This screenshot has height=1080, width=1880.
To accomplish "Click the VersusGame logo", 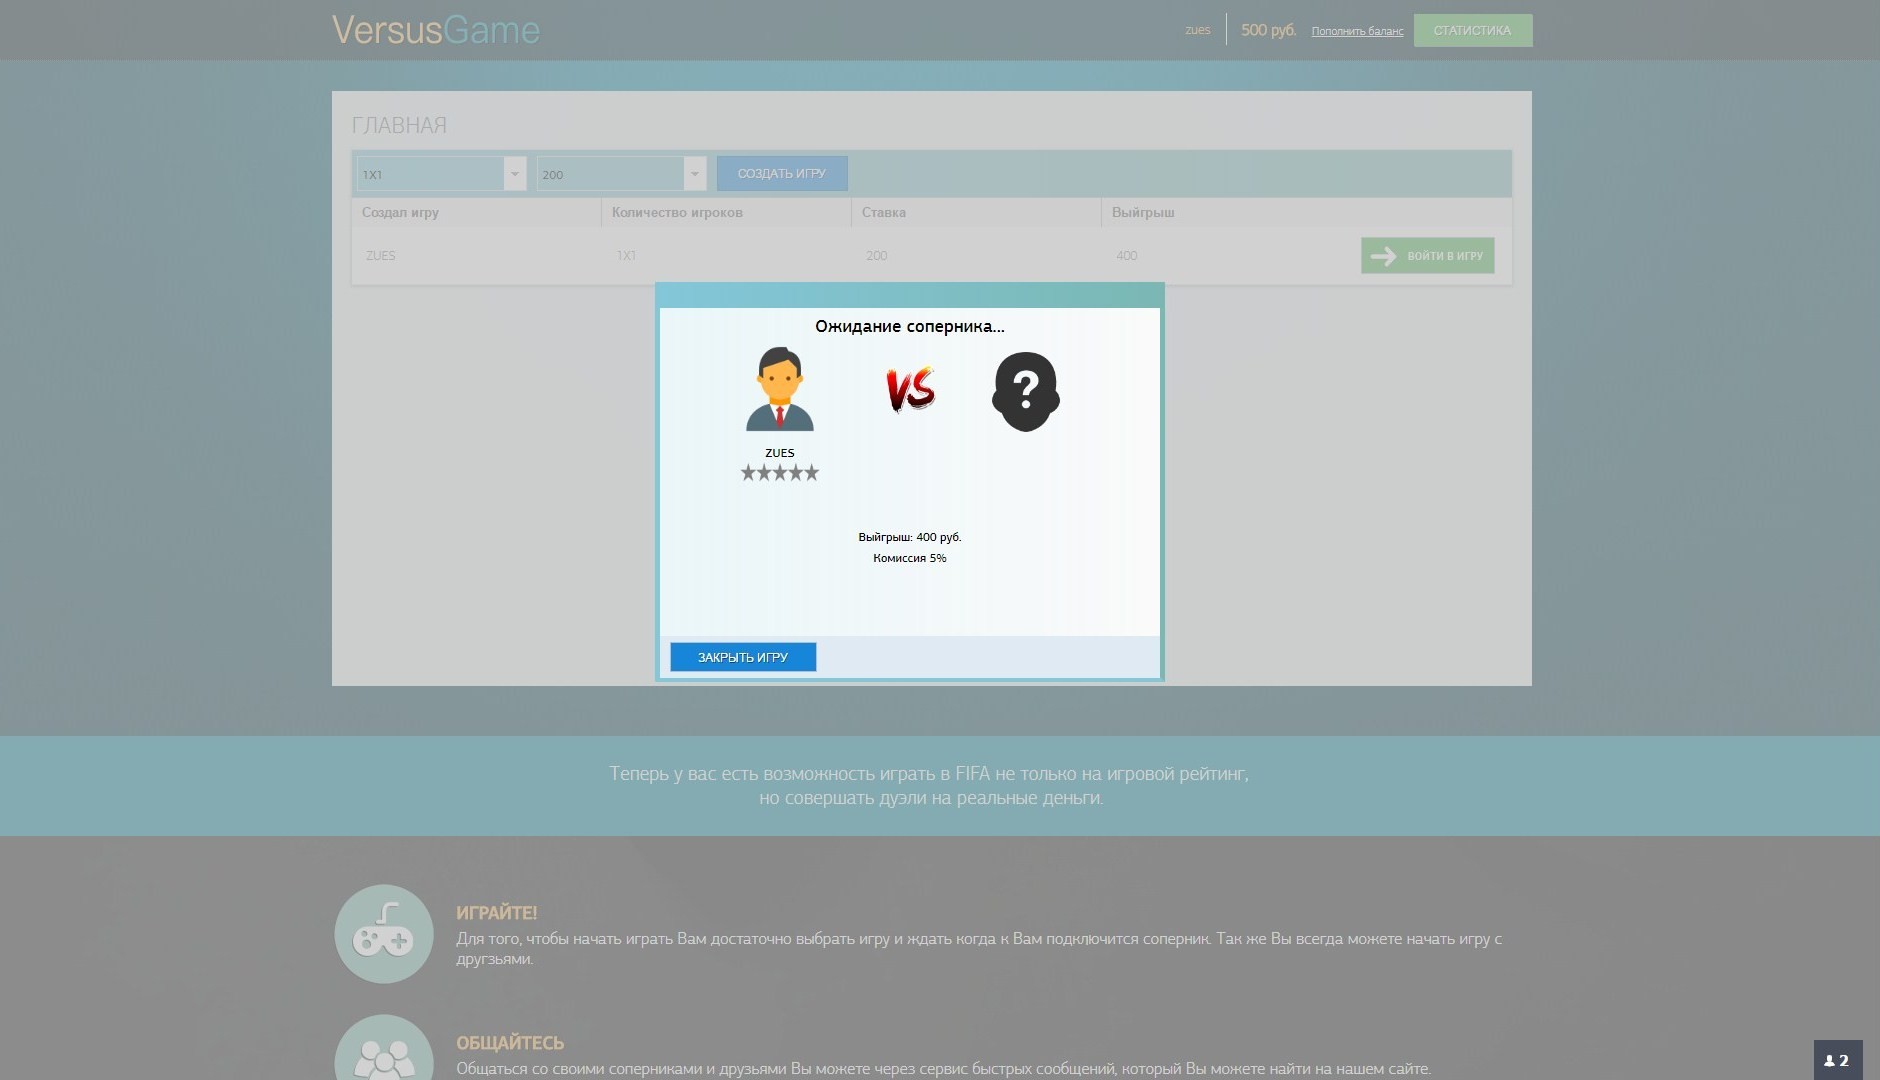I will click(436, 30).
